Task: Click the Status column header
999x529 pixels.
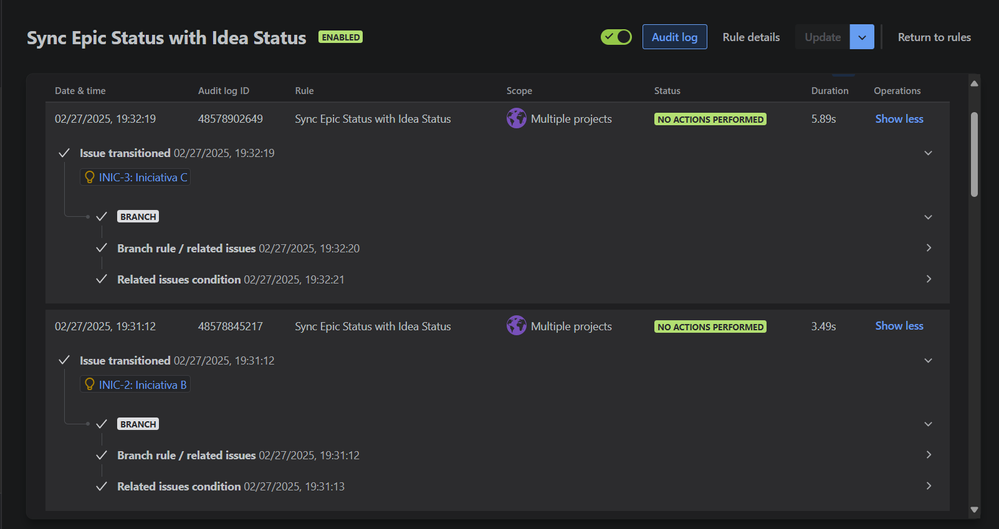Action: pos(667,91)
